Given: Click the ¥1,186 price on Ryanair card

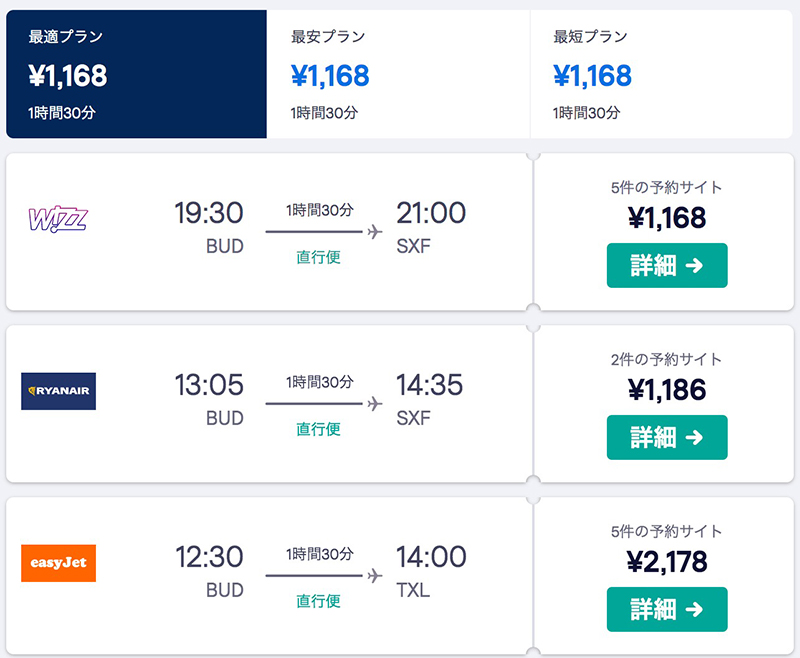Looking at the screenshot, I should [666, 390].
